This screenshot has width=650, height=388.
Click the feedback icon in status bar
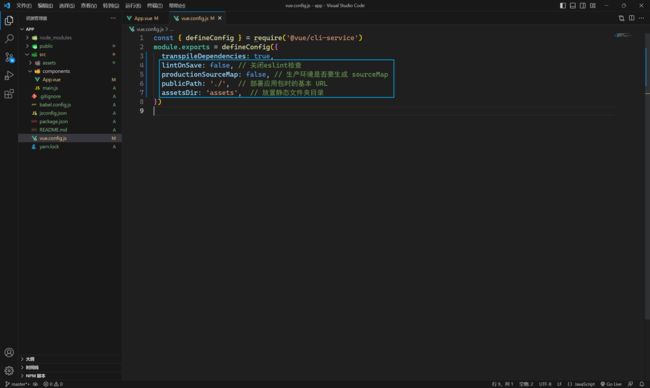(x=630, y=384)
